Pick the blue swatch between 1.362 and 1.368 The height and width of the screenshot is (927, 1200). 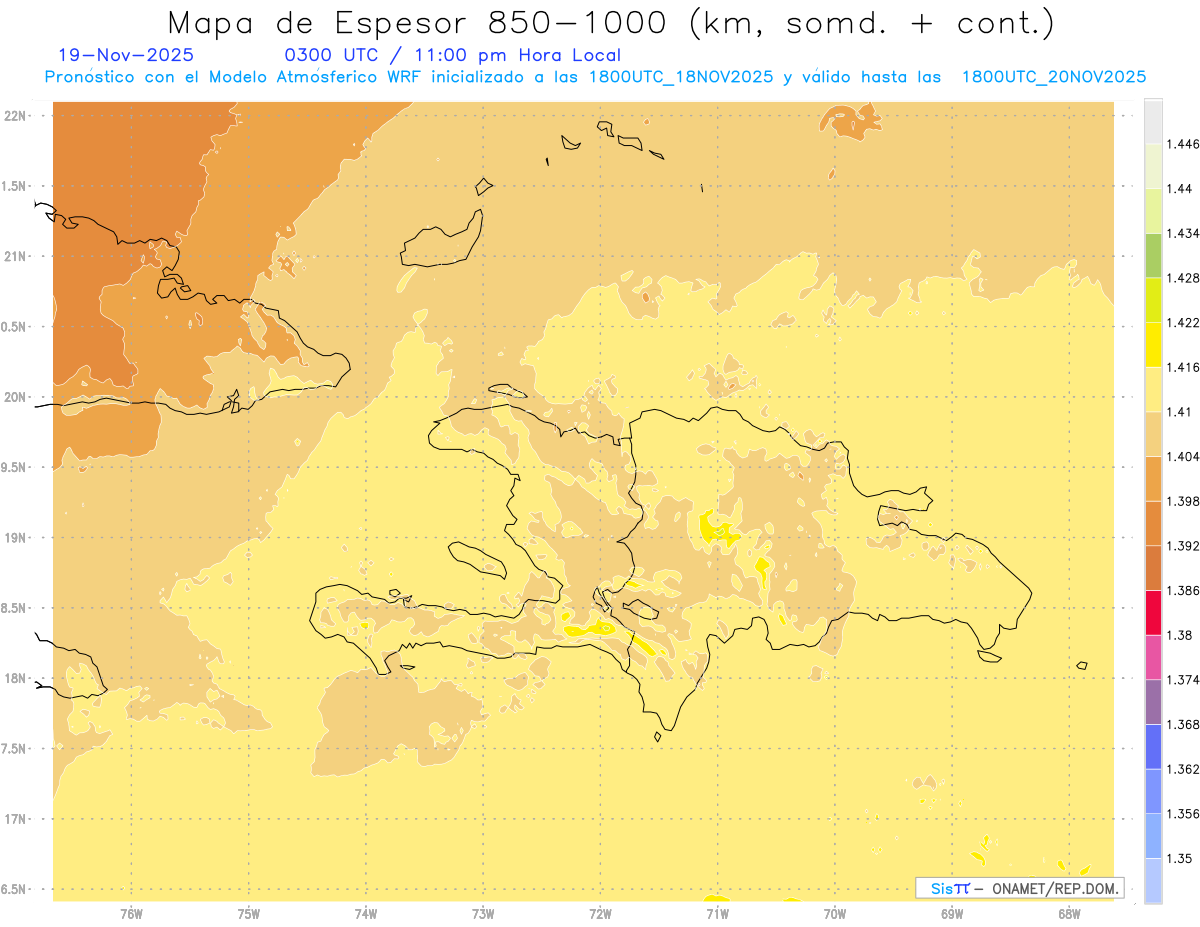point(1153,746)
